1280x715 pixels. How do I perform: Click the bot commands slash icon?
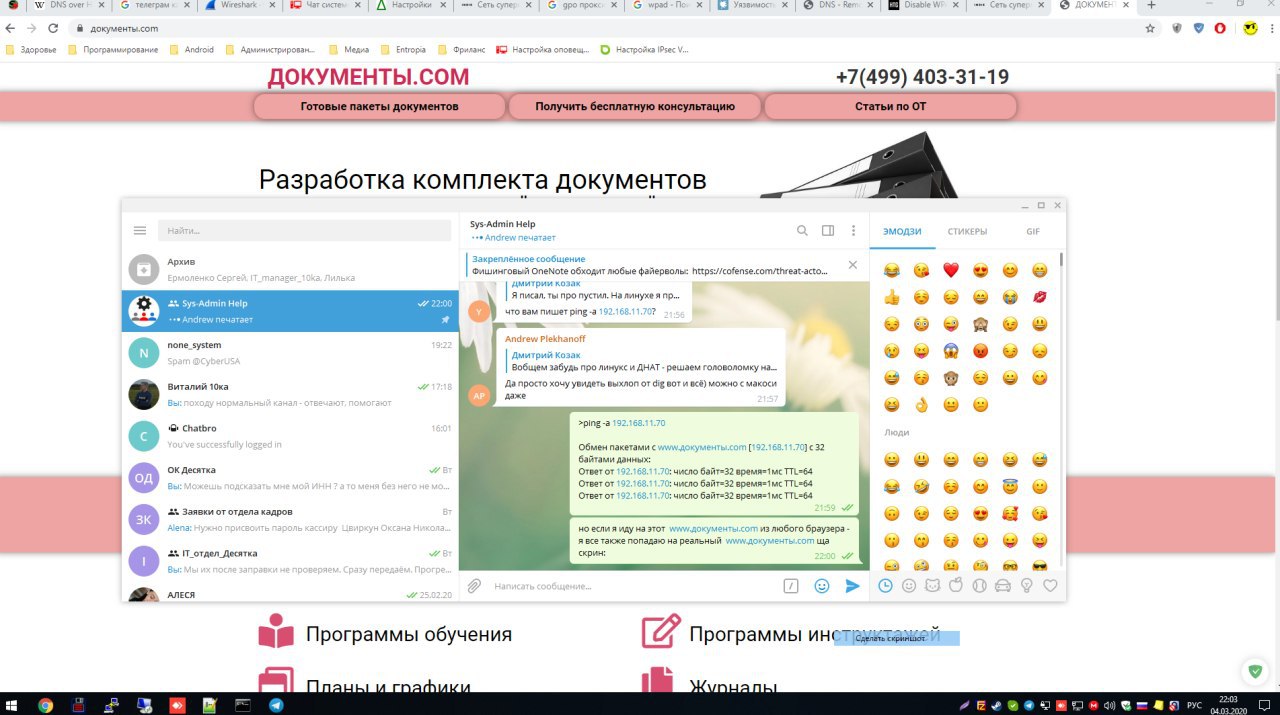point(791,586)
